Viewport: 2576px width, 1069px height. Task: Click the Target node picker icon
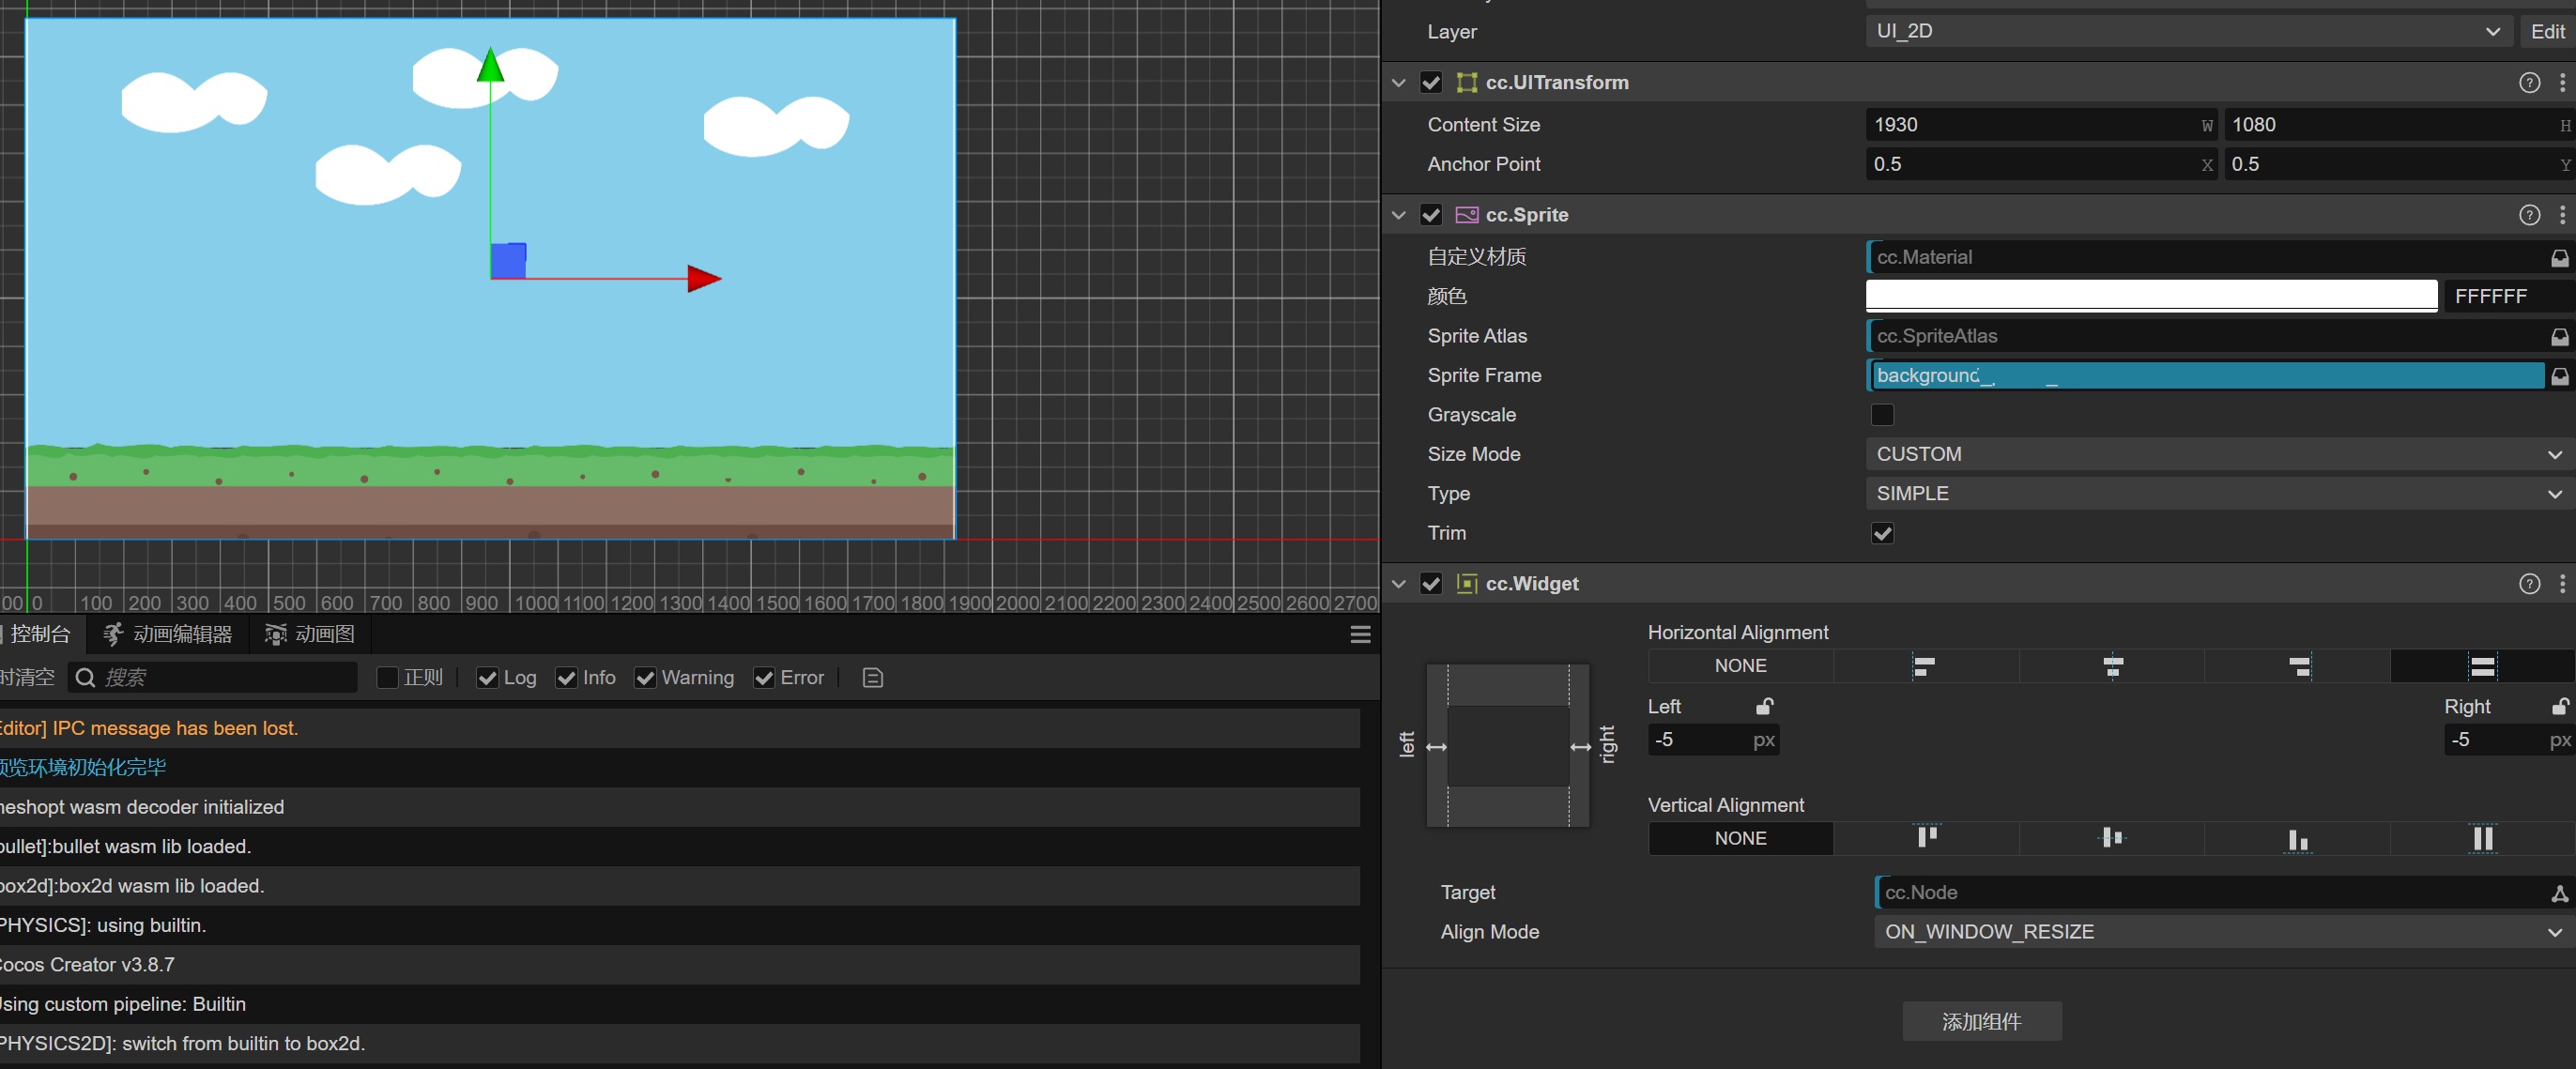pyautogui.click(x=2559, y=893)
